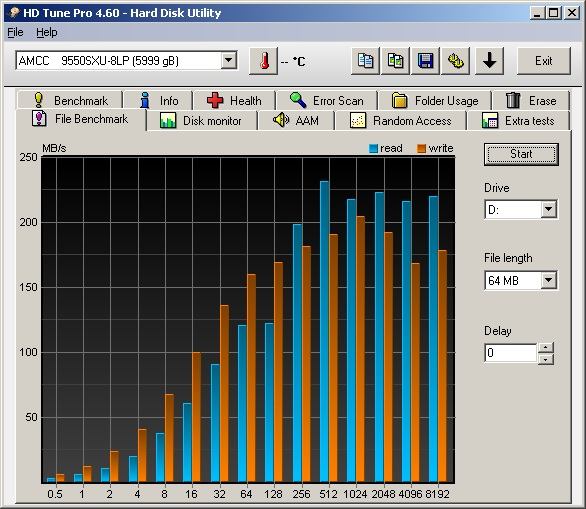Click into the Delay input field
The height and width of the screenshot is (509, 586).
point(511,353)
